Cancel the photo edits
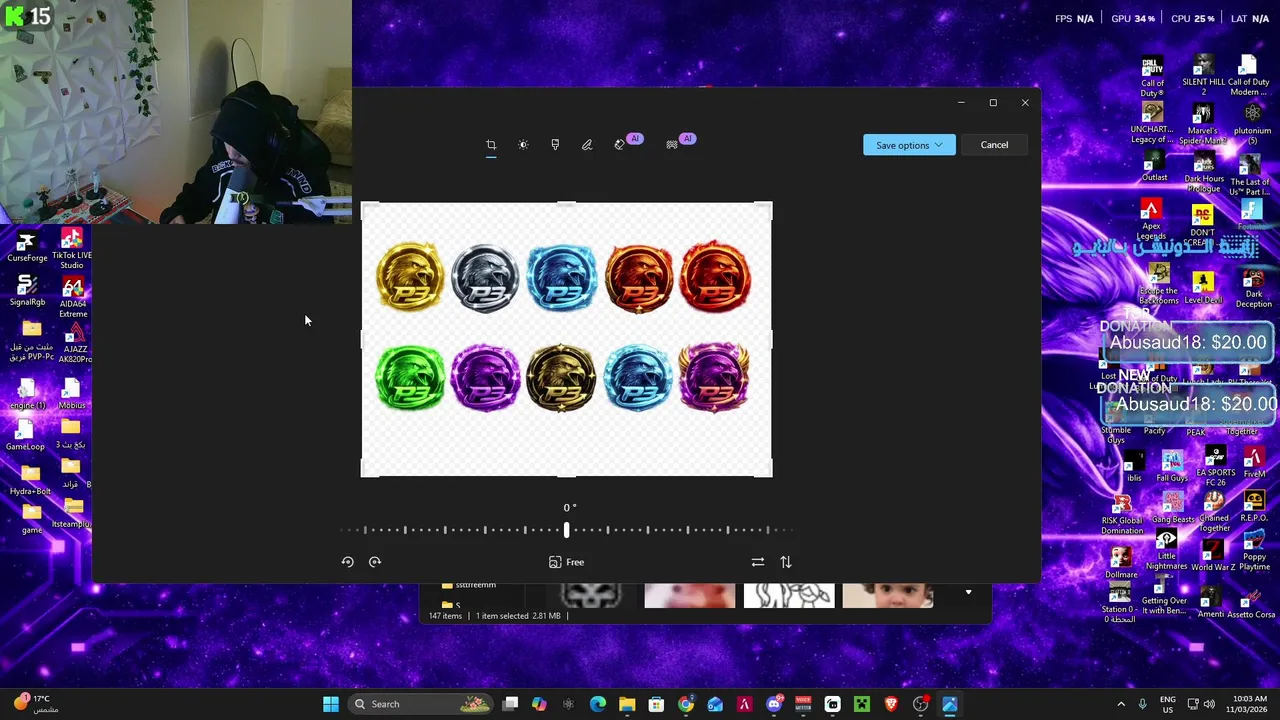This screenshot has height=720, width=1280. point(994,145)
